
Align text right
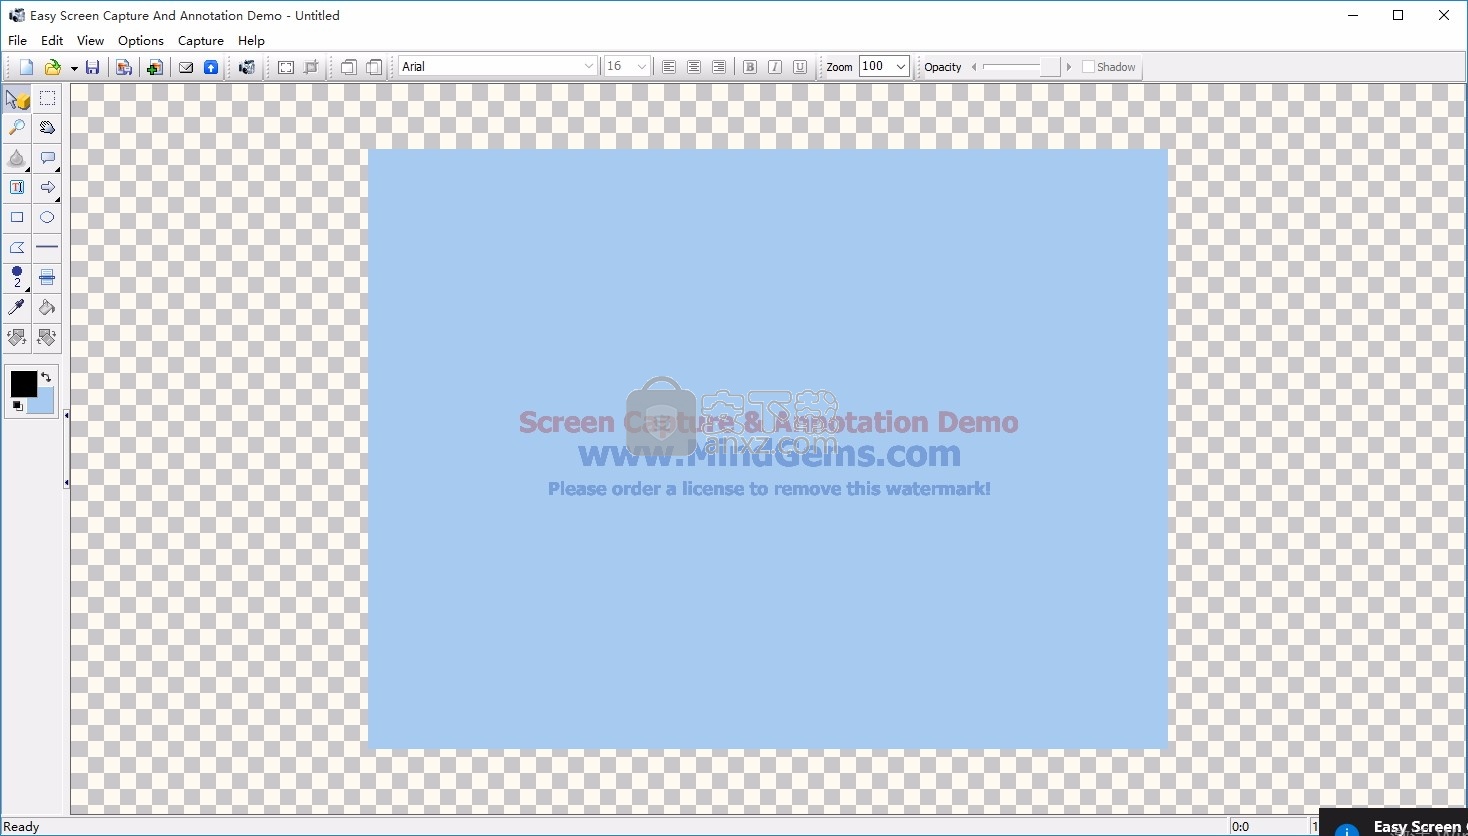tap(719, 67)
